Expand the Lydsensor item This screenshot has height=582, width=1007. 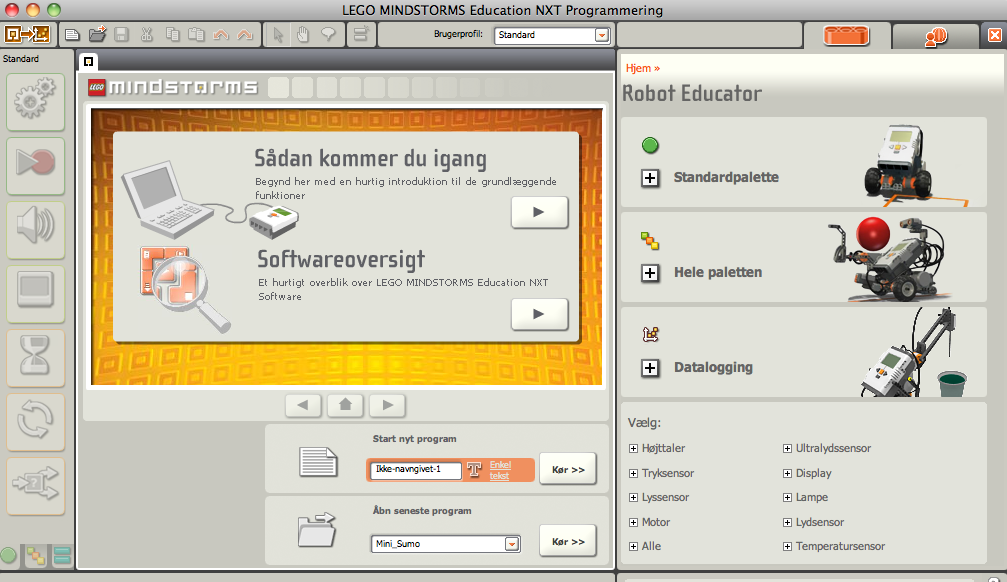point(787,522)
